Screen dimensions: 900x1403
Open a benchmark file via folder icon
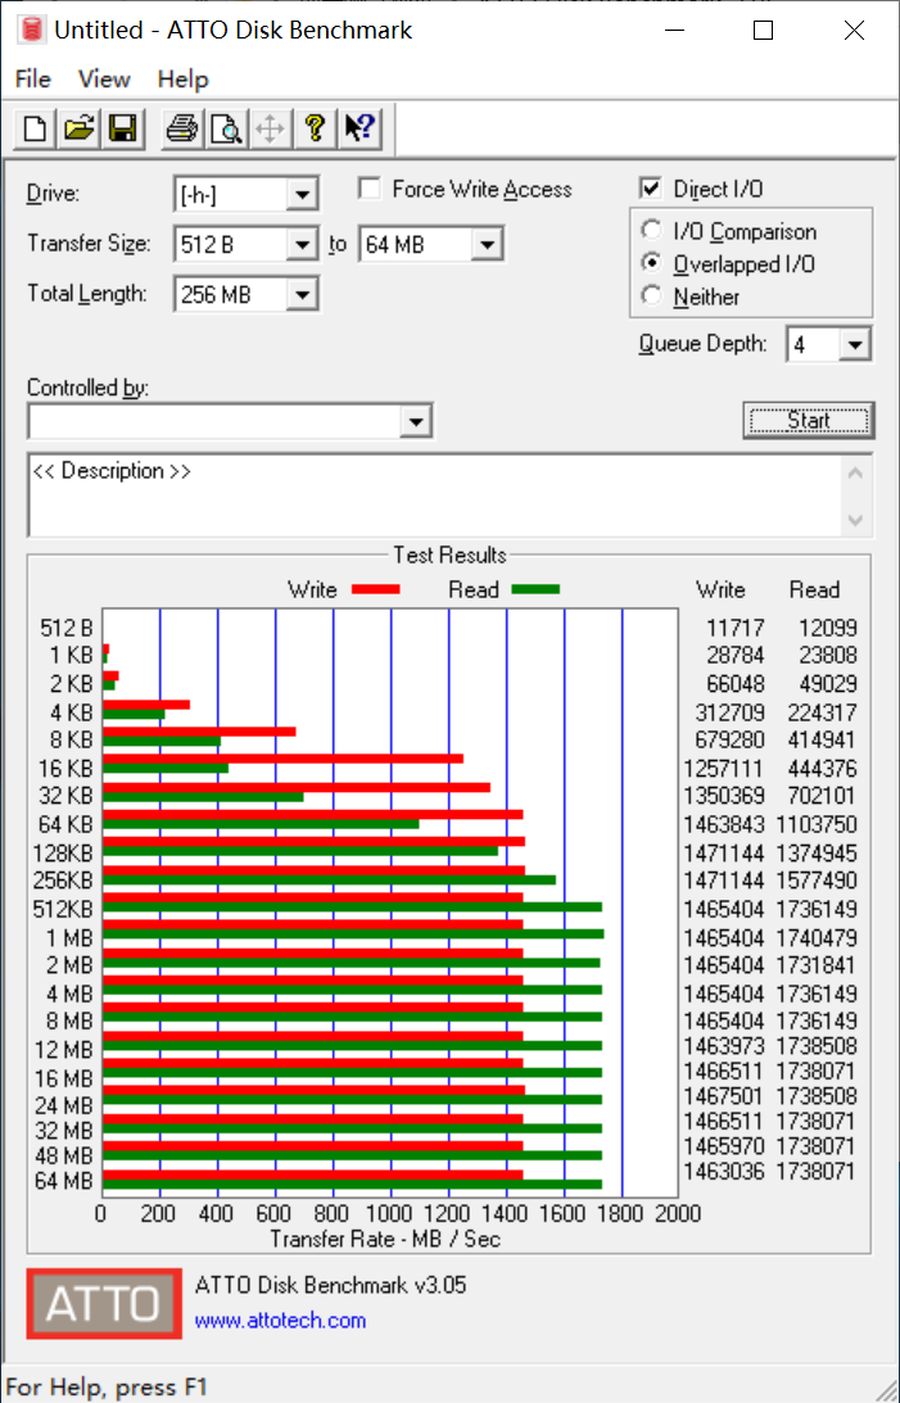[x=79, y=129]
